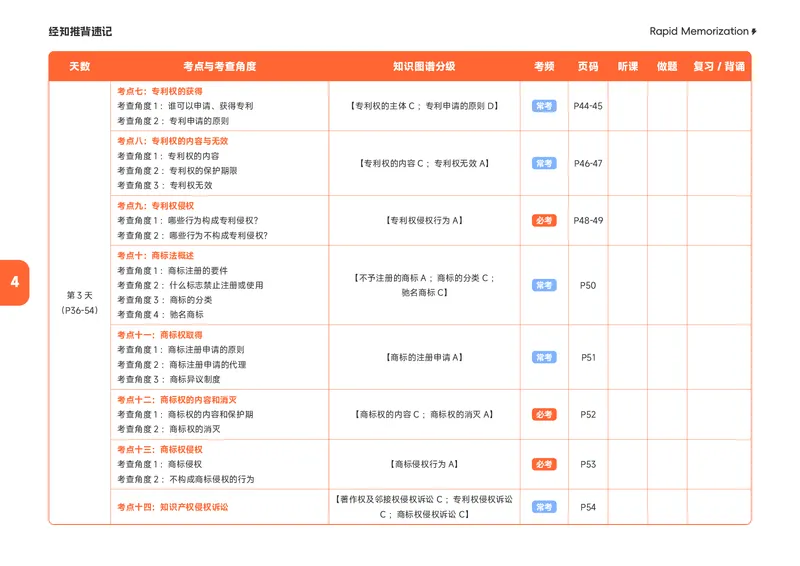Select the 做题 column header
The width and height of the screenshot is (800, 566).
667,66
